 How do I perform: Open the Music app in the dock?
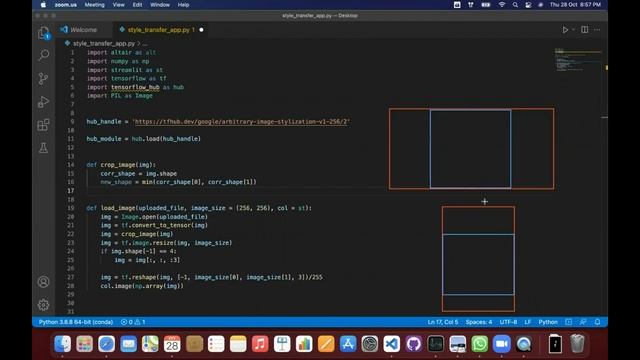260,344
